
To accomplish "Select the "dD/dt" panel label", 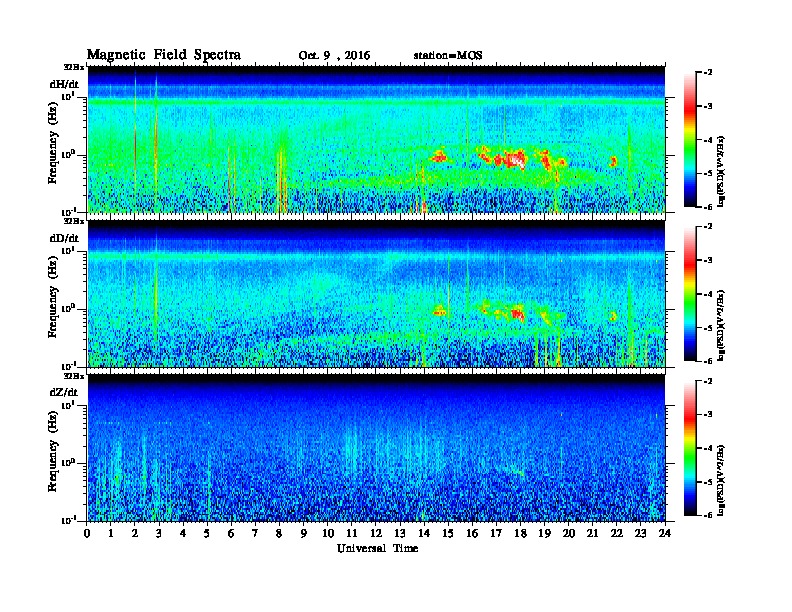I will point(64,238).
